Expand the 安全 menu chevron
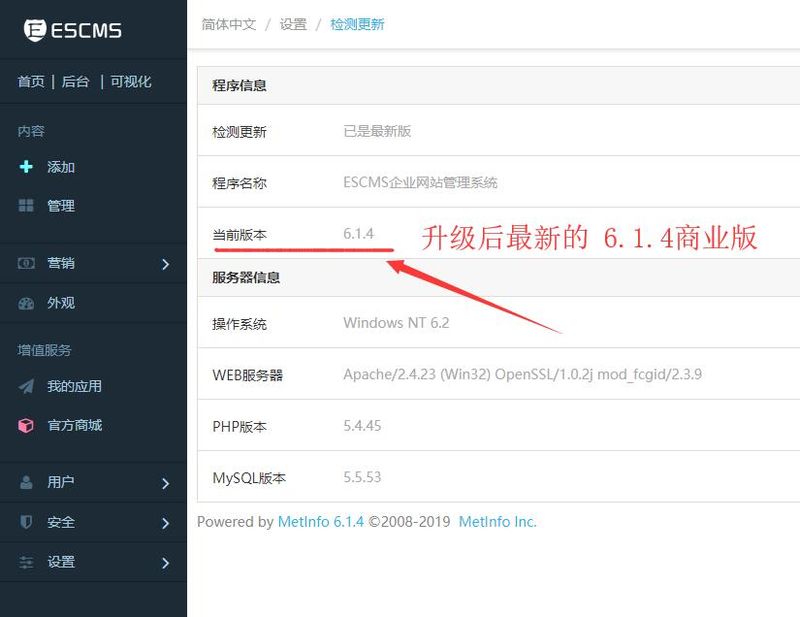The width and height of the screenshot is (800, 617). point(165,523)
